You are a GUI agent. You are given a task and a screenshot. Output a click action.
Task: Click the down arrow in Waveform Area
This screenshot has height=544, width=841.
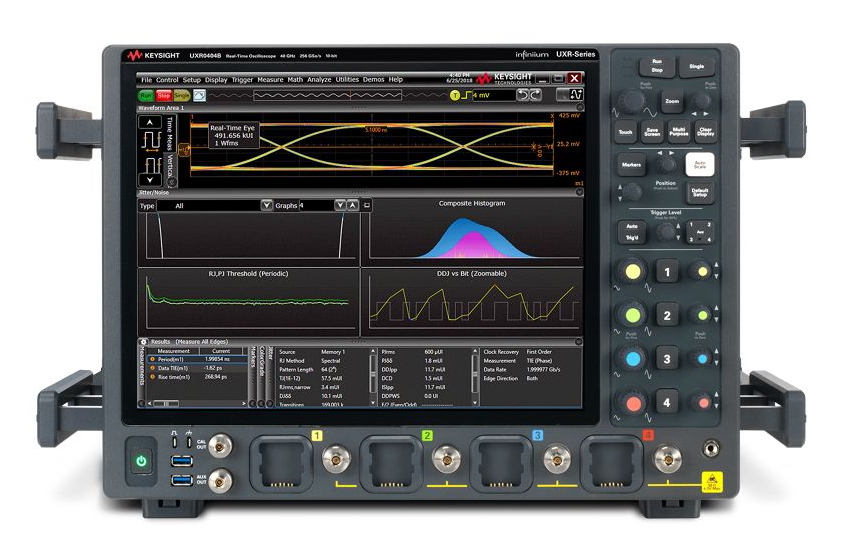[x=150, y=180]
